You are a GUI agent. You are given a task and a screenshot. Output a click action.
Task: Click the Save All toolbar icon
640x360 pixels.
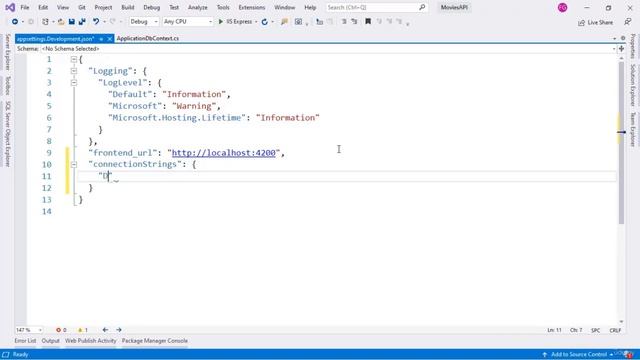click(82, 22)
